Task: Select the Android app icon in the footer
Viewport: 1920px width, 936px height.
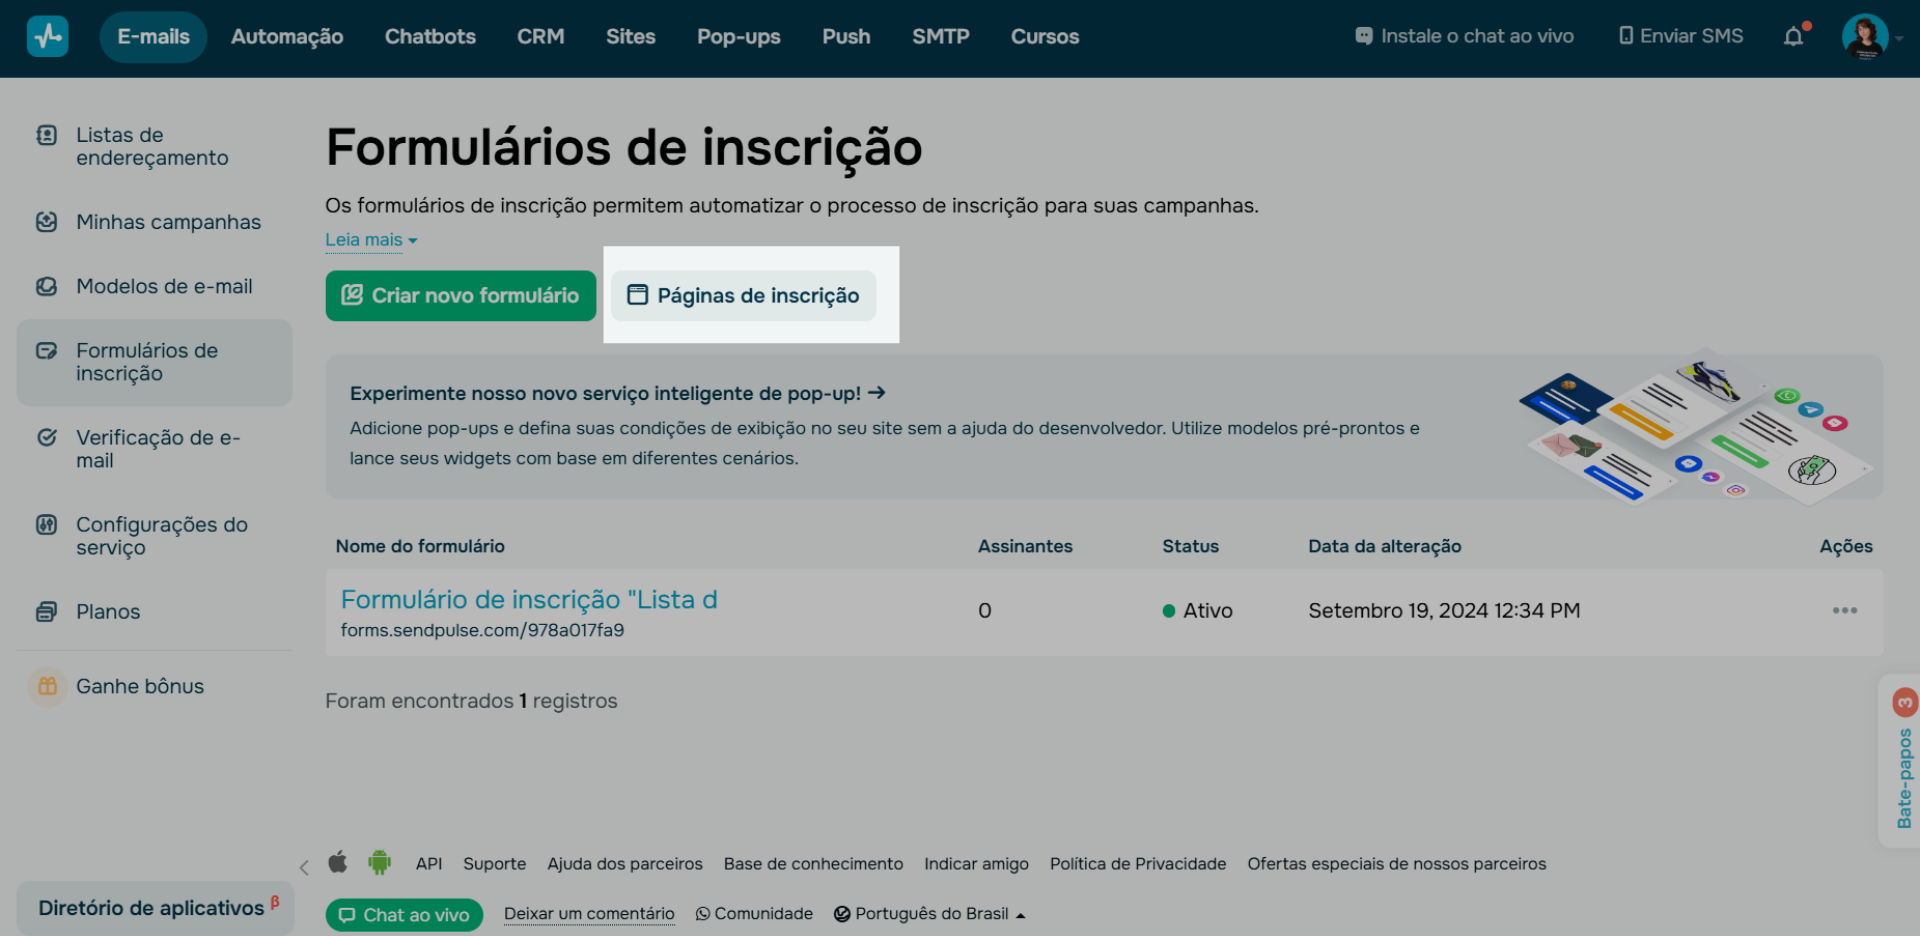Action: (380, 863)
